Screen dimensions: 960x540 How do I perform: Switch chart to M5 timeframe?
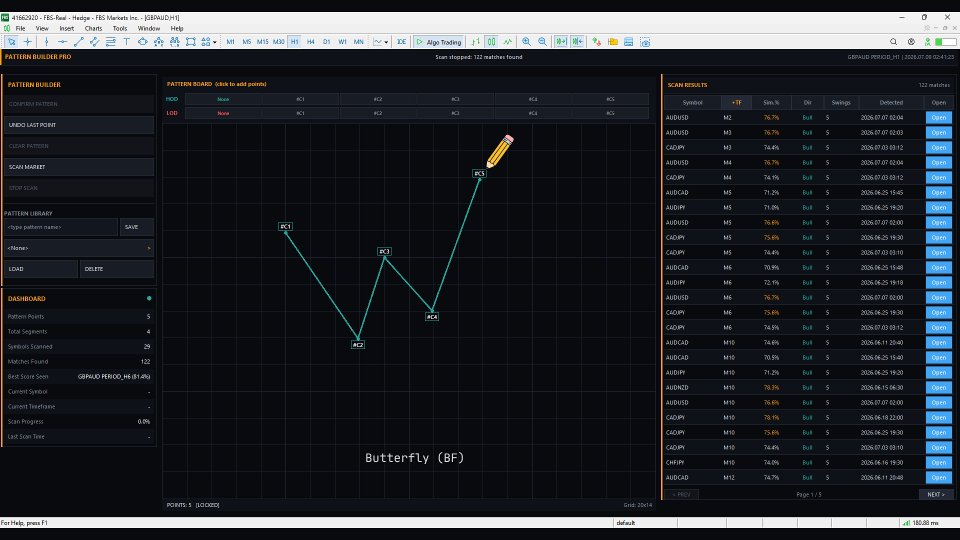[246, 42]
